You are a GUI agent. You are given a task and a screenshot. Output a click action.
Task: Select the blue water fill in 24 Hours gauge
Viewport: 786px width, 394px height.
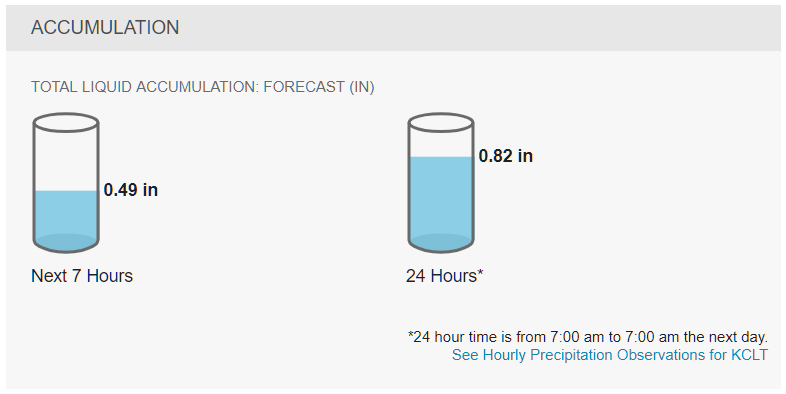[441, 203]
